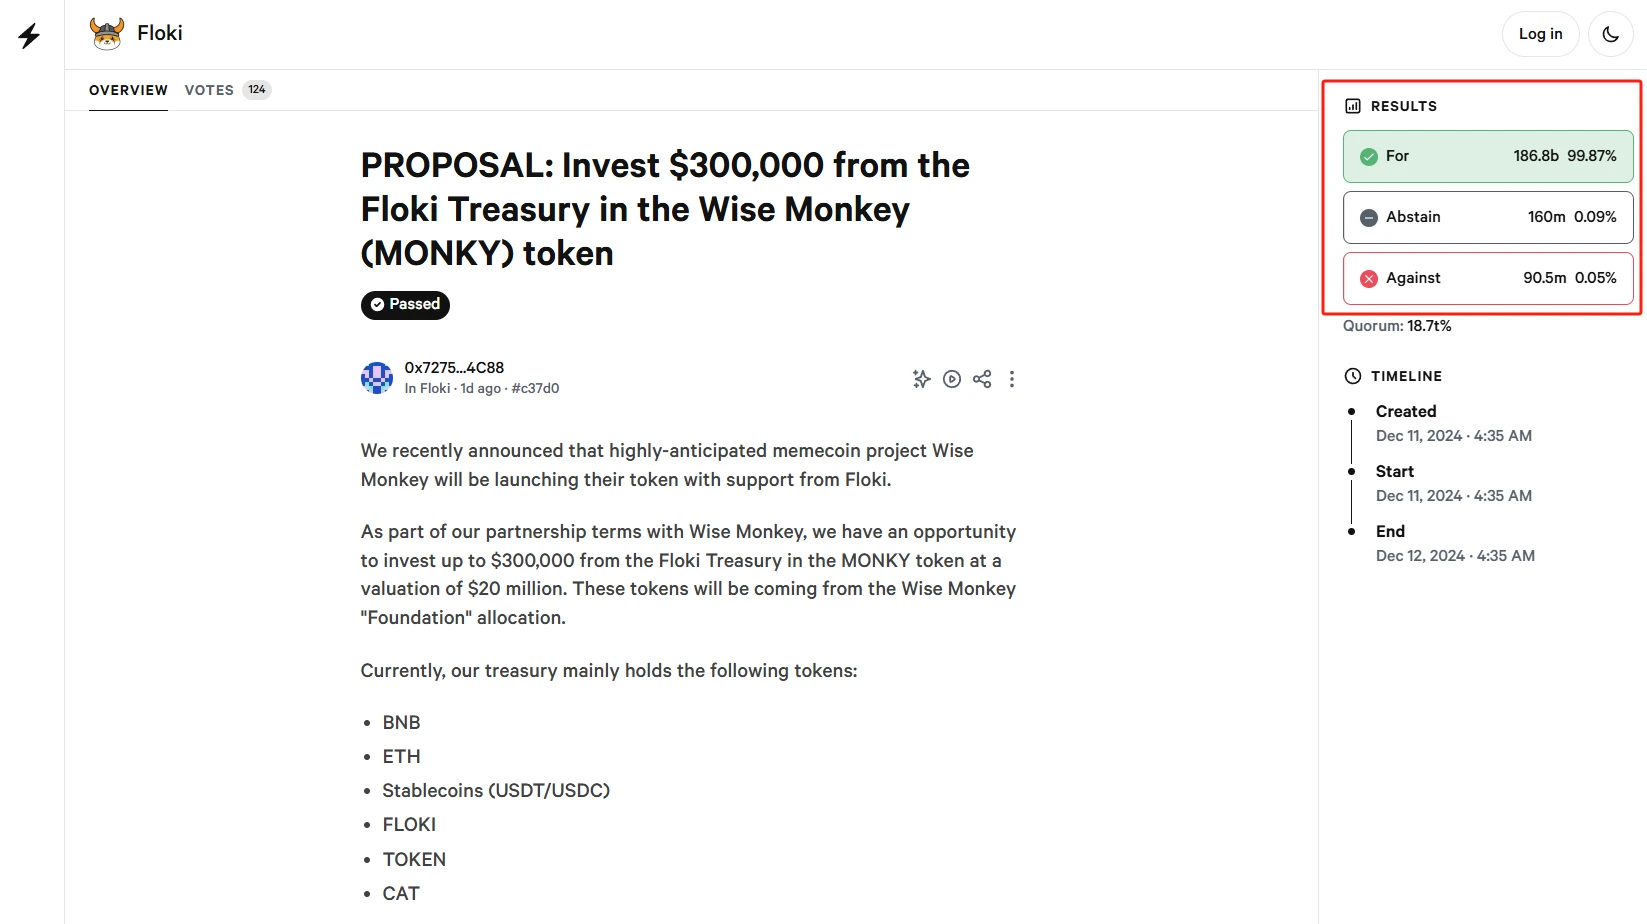Toggle dark mode with moon icon
Screen dimensions: 1647x924
point(1610,34)
